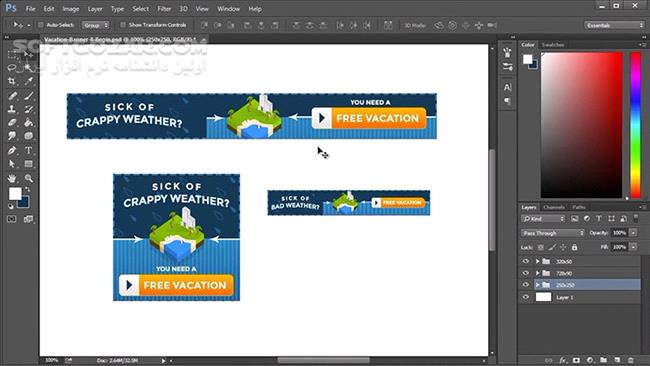This screenshot has height=366, width=650.
Task: Select the Healing Brush tool
Action: point(12,96)
